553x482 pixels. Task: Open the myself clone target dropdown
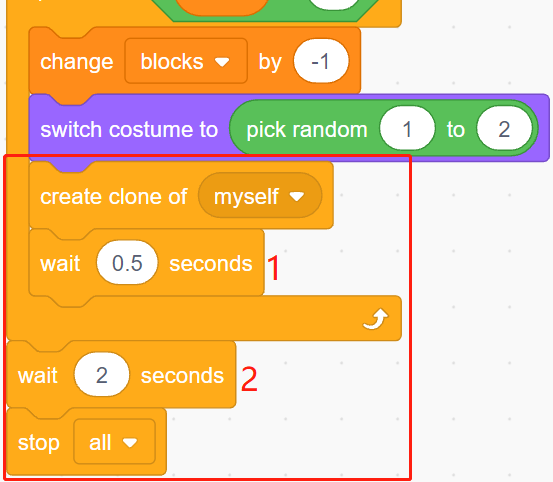click(260, 196)
